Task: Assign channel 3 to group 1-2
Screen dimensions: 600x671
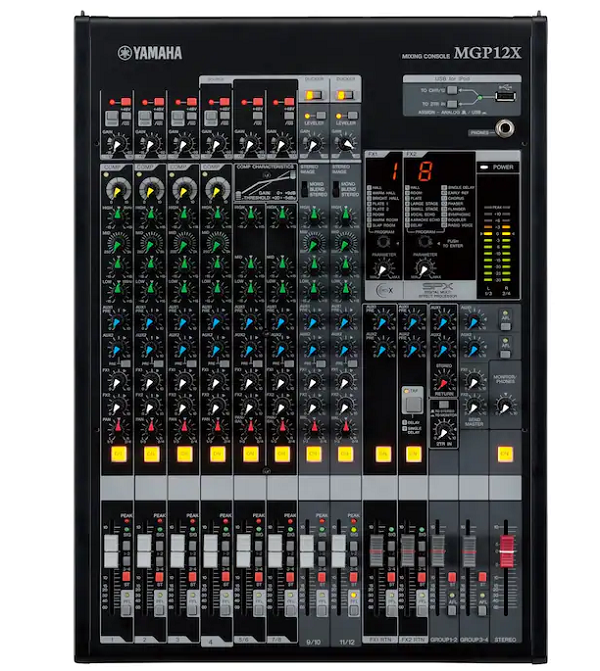Action: (x=192, y=546)
